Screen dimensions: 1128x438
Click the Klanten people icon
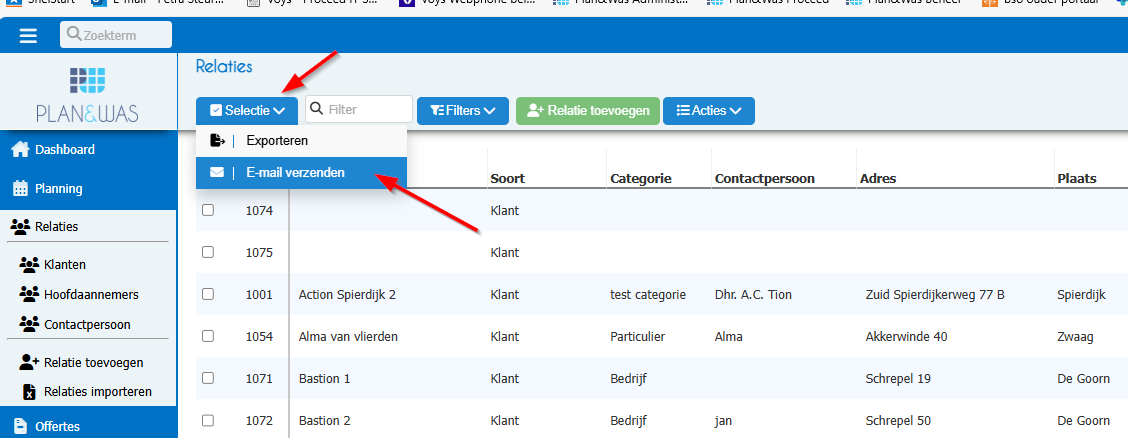click(29, 265)
